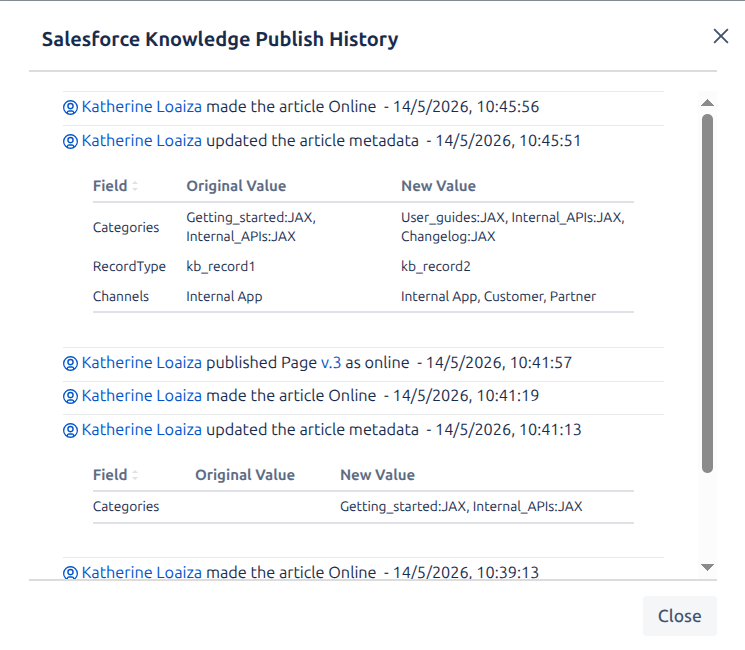
Task: Select first table New Value header
Action: pos(438,186)
